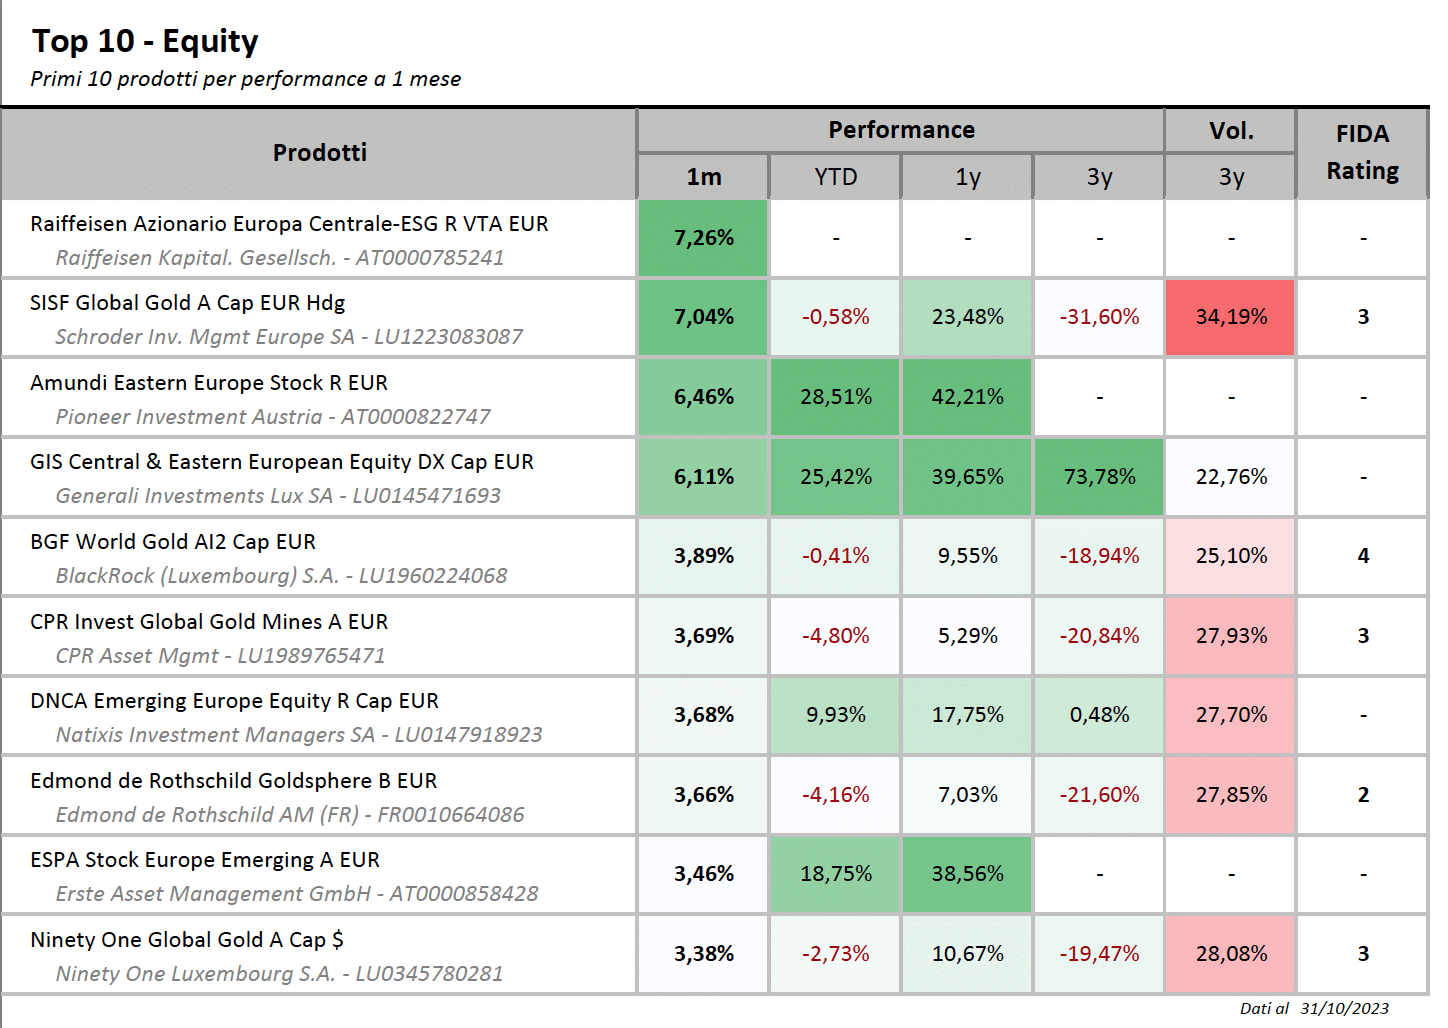Open Raiffeisen Azionario Europa Centrale-ESG fund row
This screenshot has width=1448, height=1028.
[x=318, y=239]
